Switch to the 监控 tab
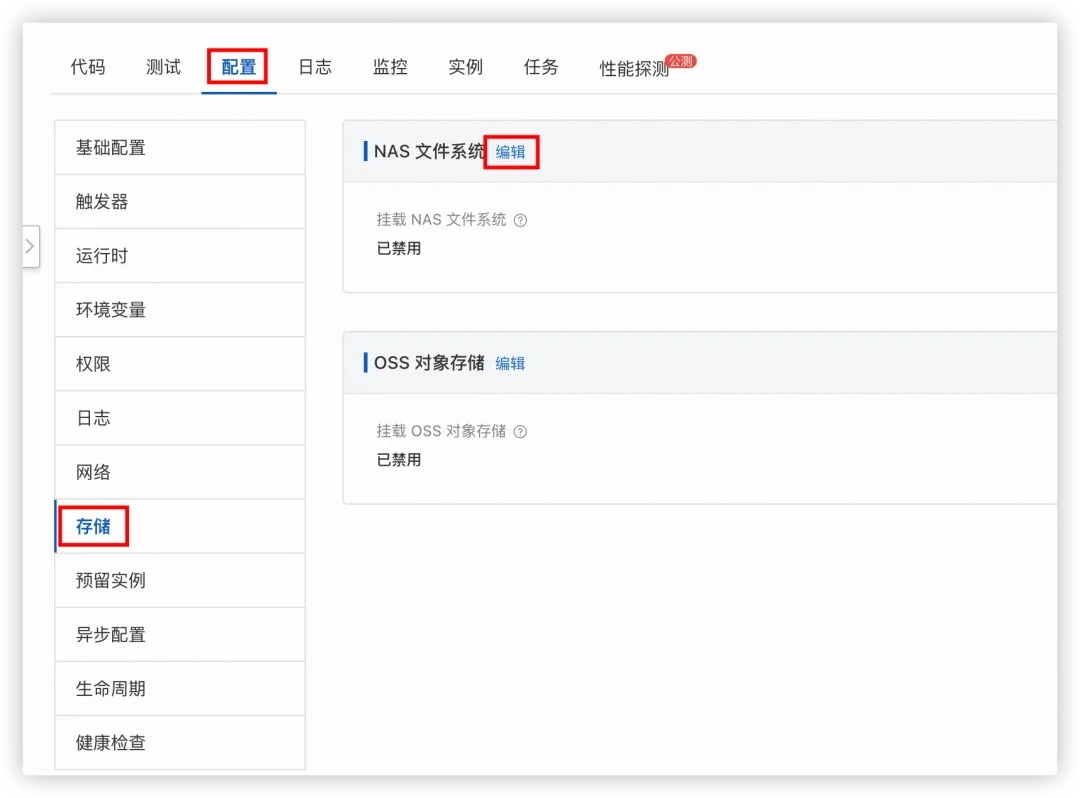 point(390,67)
